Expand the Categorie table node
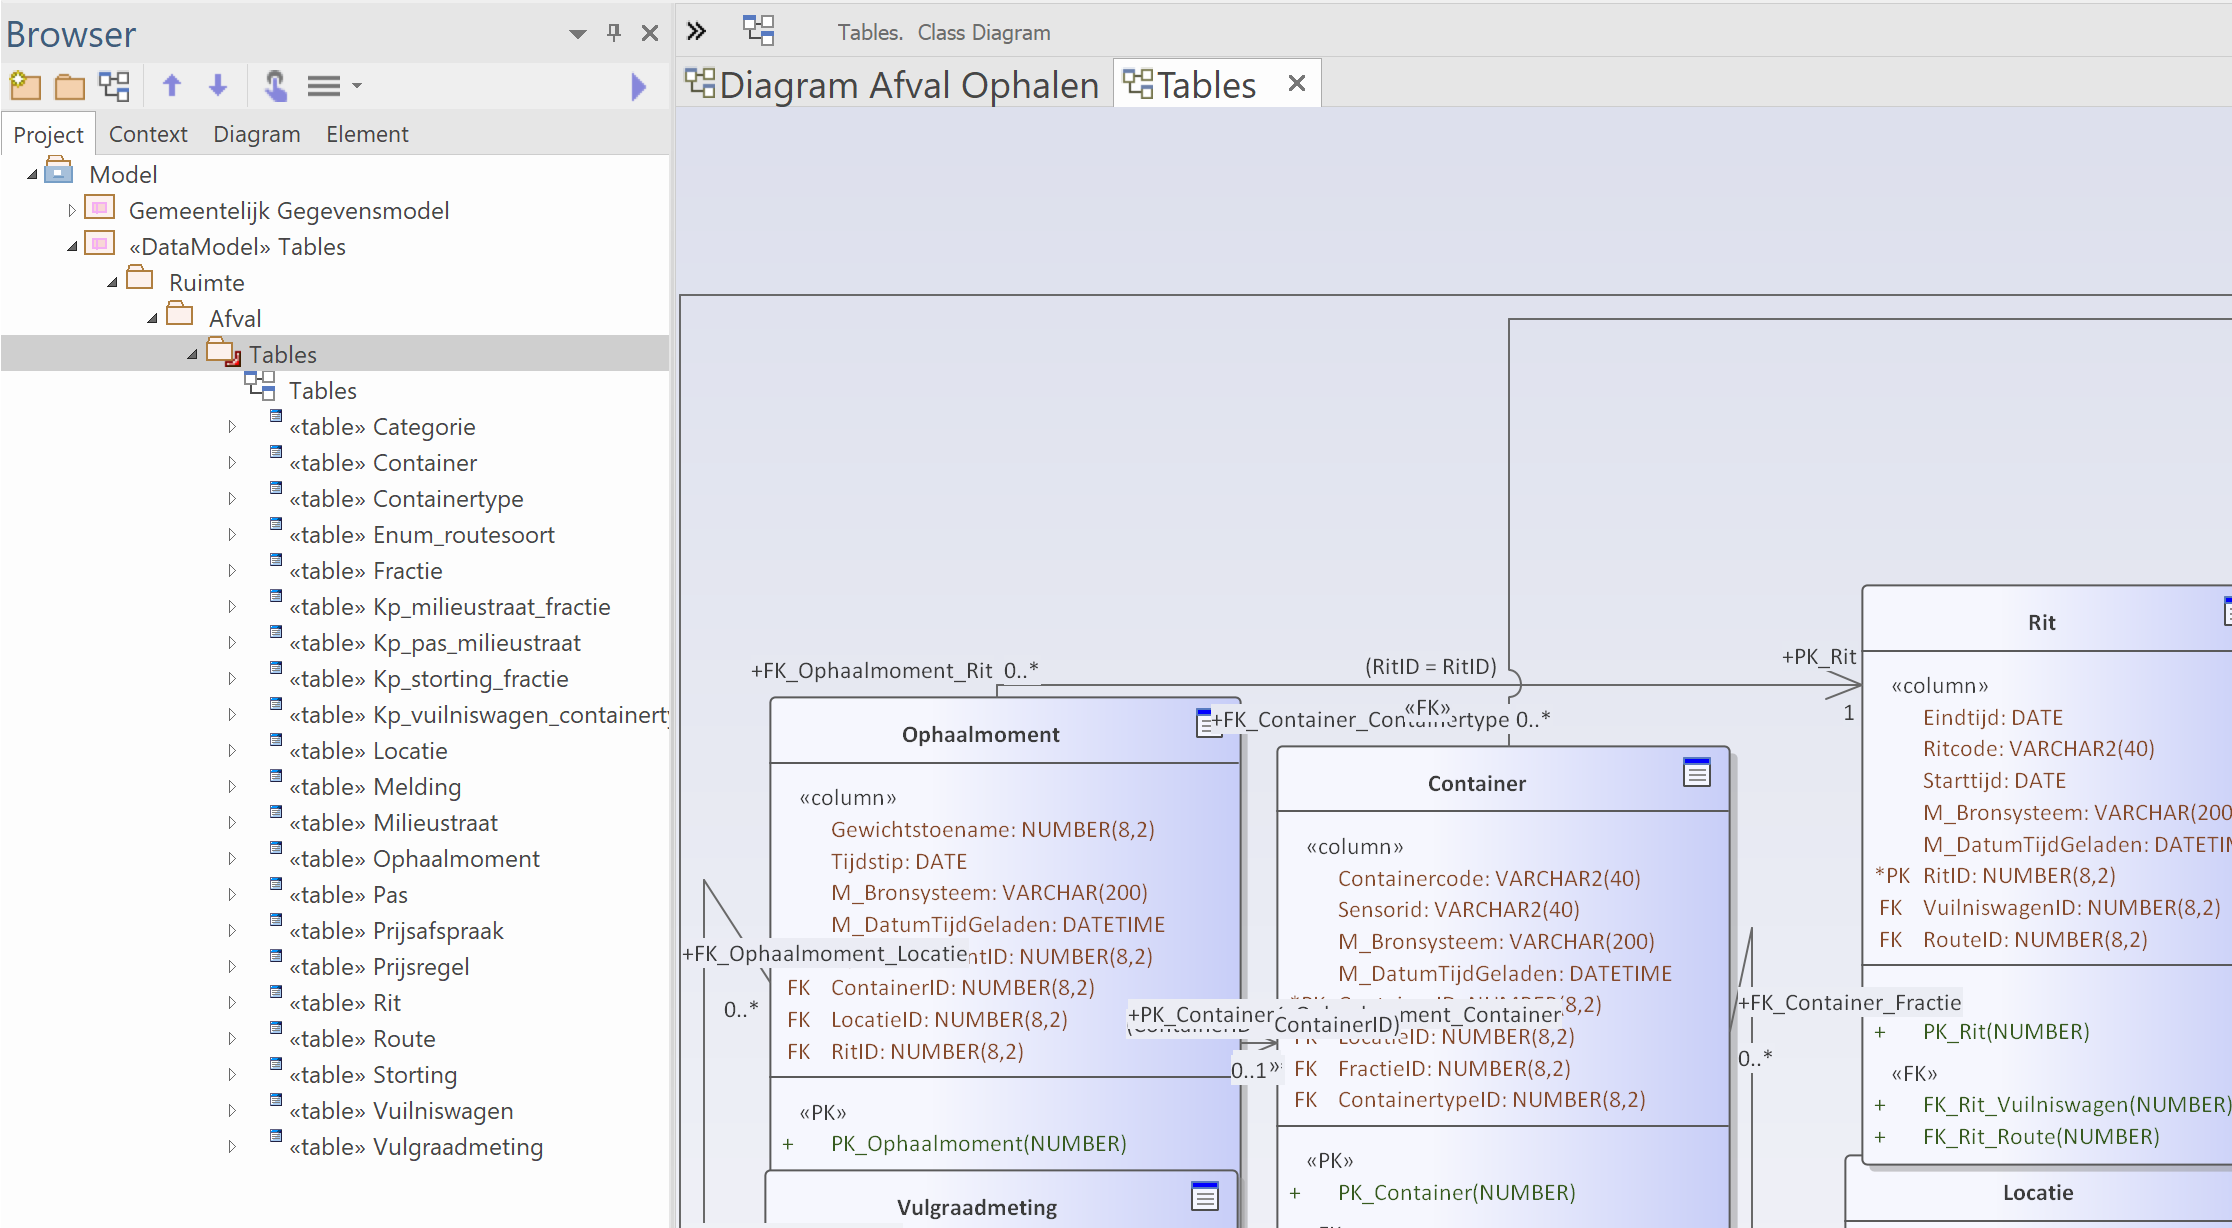The height and width of the screenshot is (1228, 2232). (x=232, y=427)
